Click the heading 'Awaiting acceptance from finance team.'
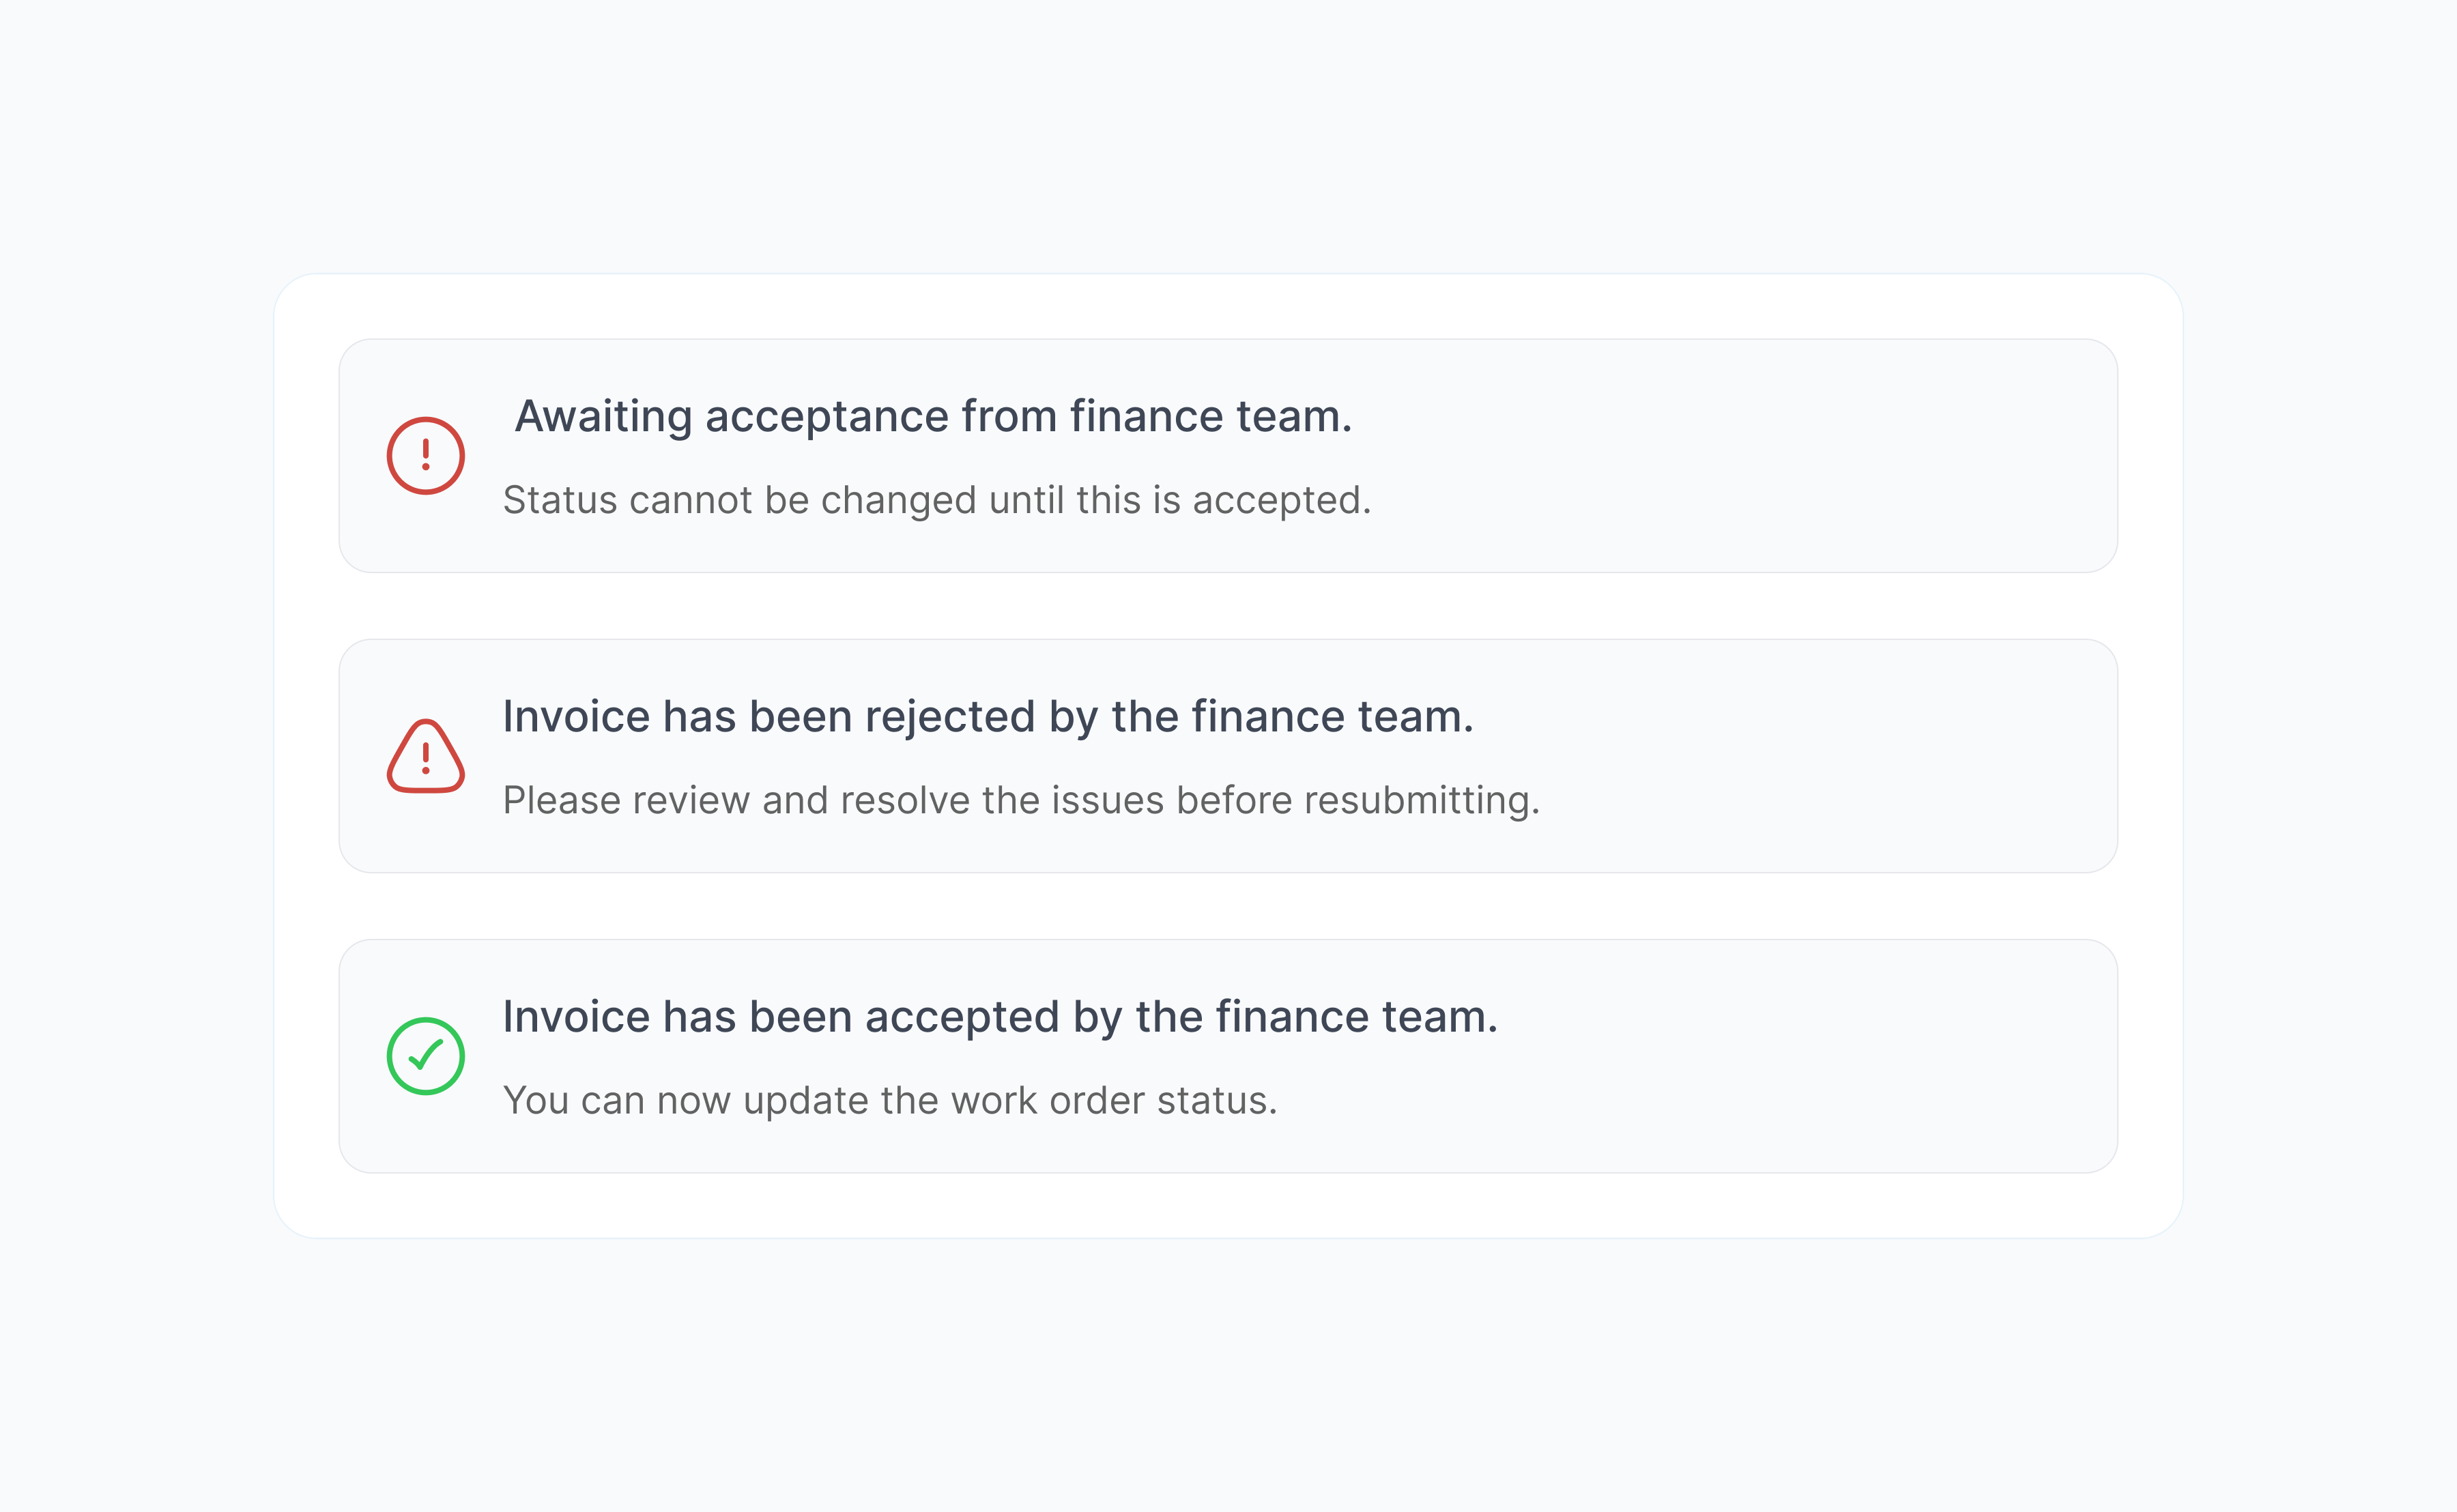Screen dimensions: 2457x1512 [934, 416]
